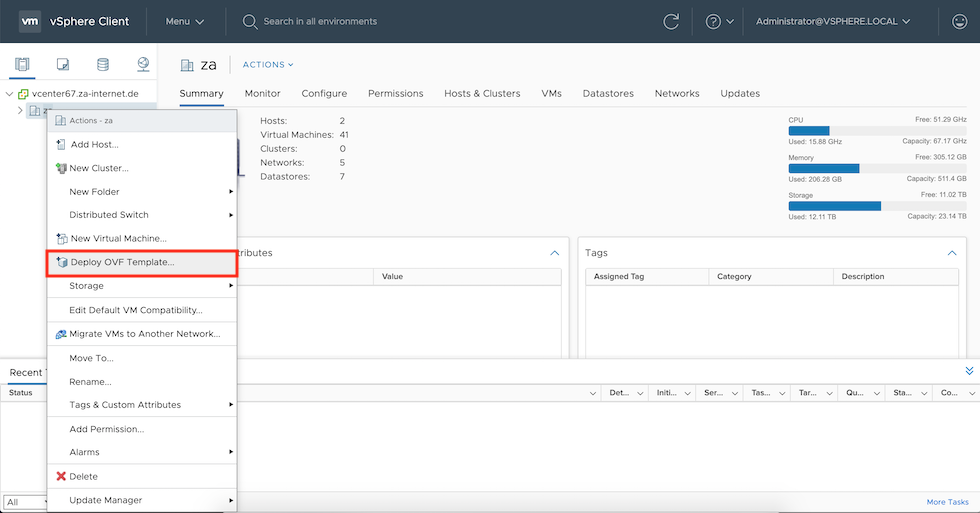Open the Hosts & Clusters tab
980x513 pixels.
coord(482,94)
